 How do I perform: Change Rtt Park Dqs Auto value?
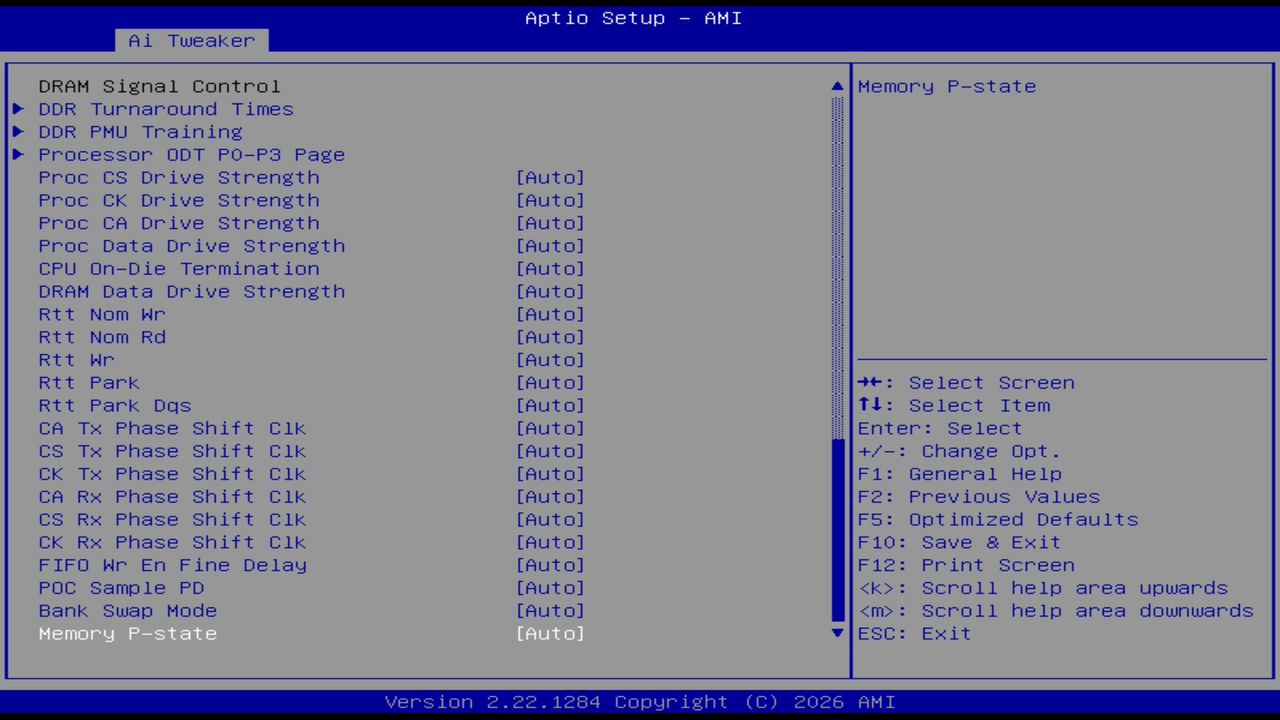pyautogui.click(x=550, y=406)
